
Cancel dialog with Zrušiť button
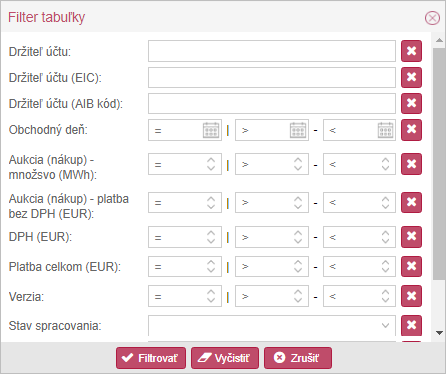[298, 358]
